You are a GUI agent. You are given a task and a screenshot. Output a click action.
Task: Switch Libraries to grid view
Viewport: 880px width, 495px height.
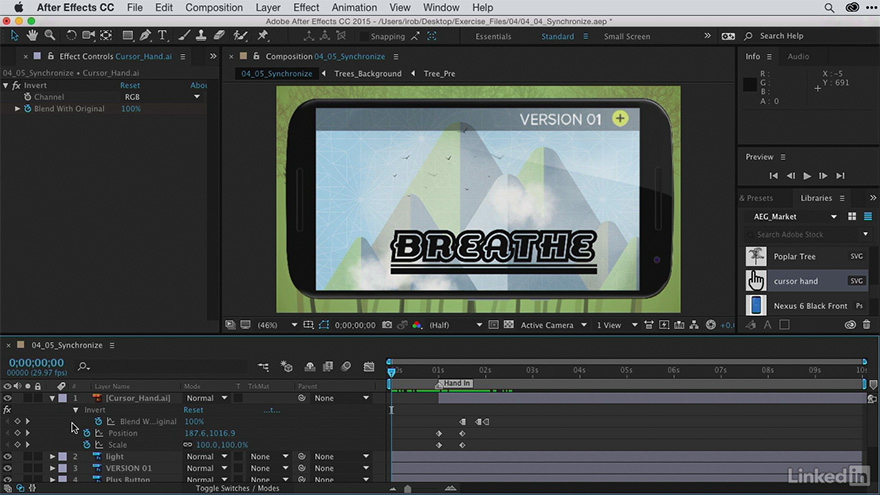point(852,217)
